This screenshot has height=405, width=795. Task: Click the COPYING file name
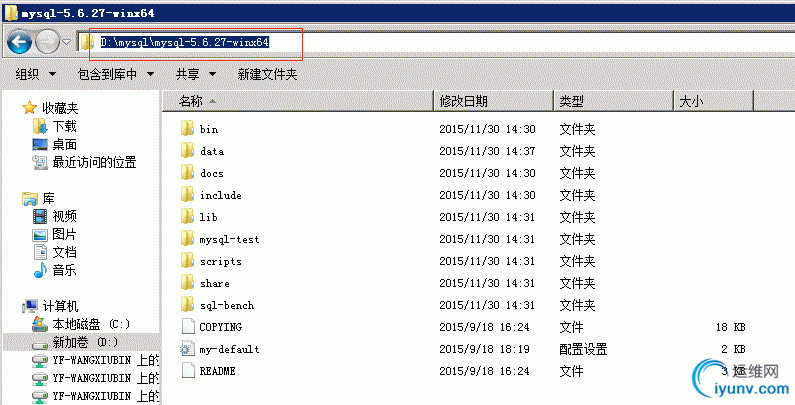221,327
